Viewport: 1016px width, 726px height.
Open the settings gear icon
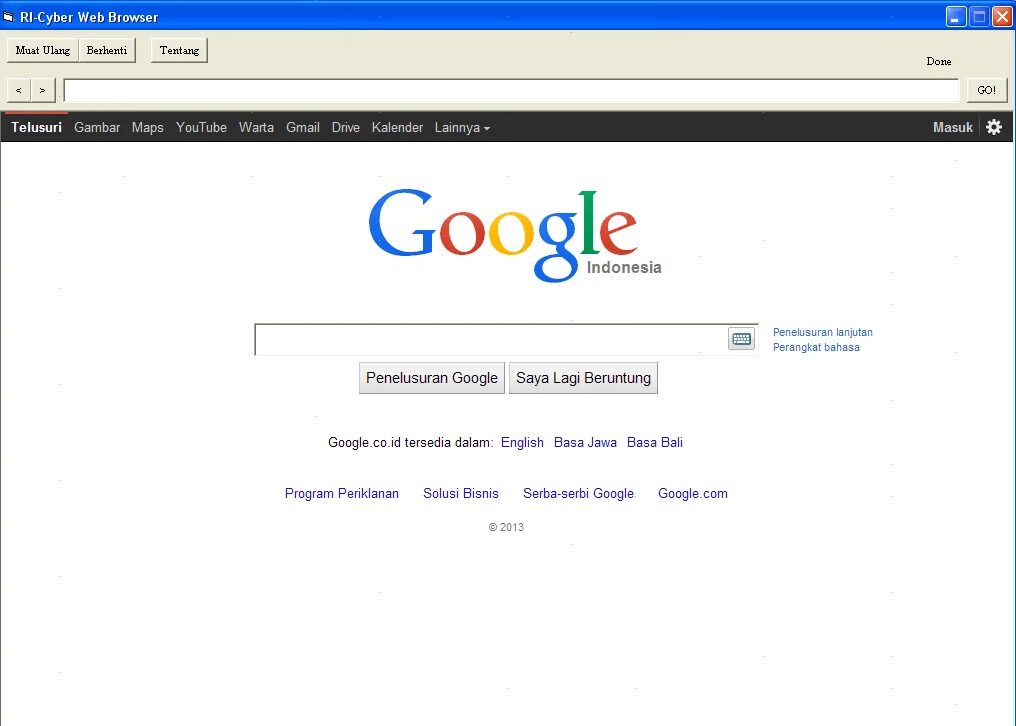click(994, 127)
